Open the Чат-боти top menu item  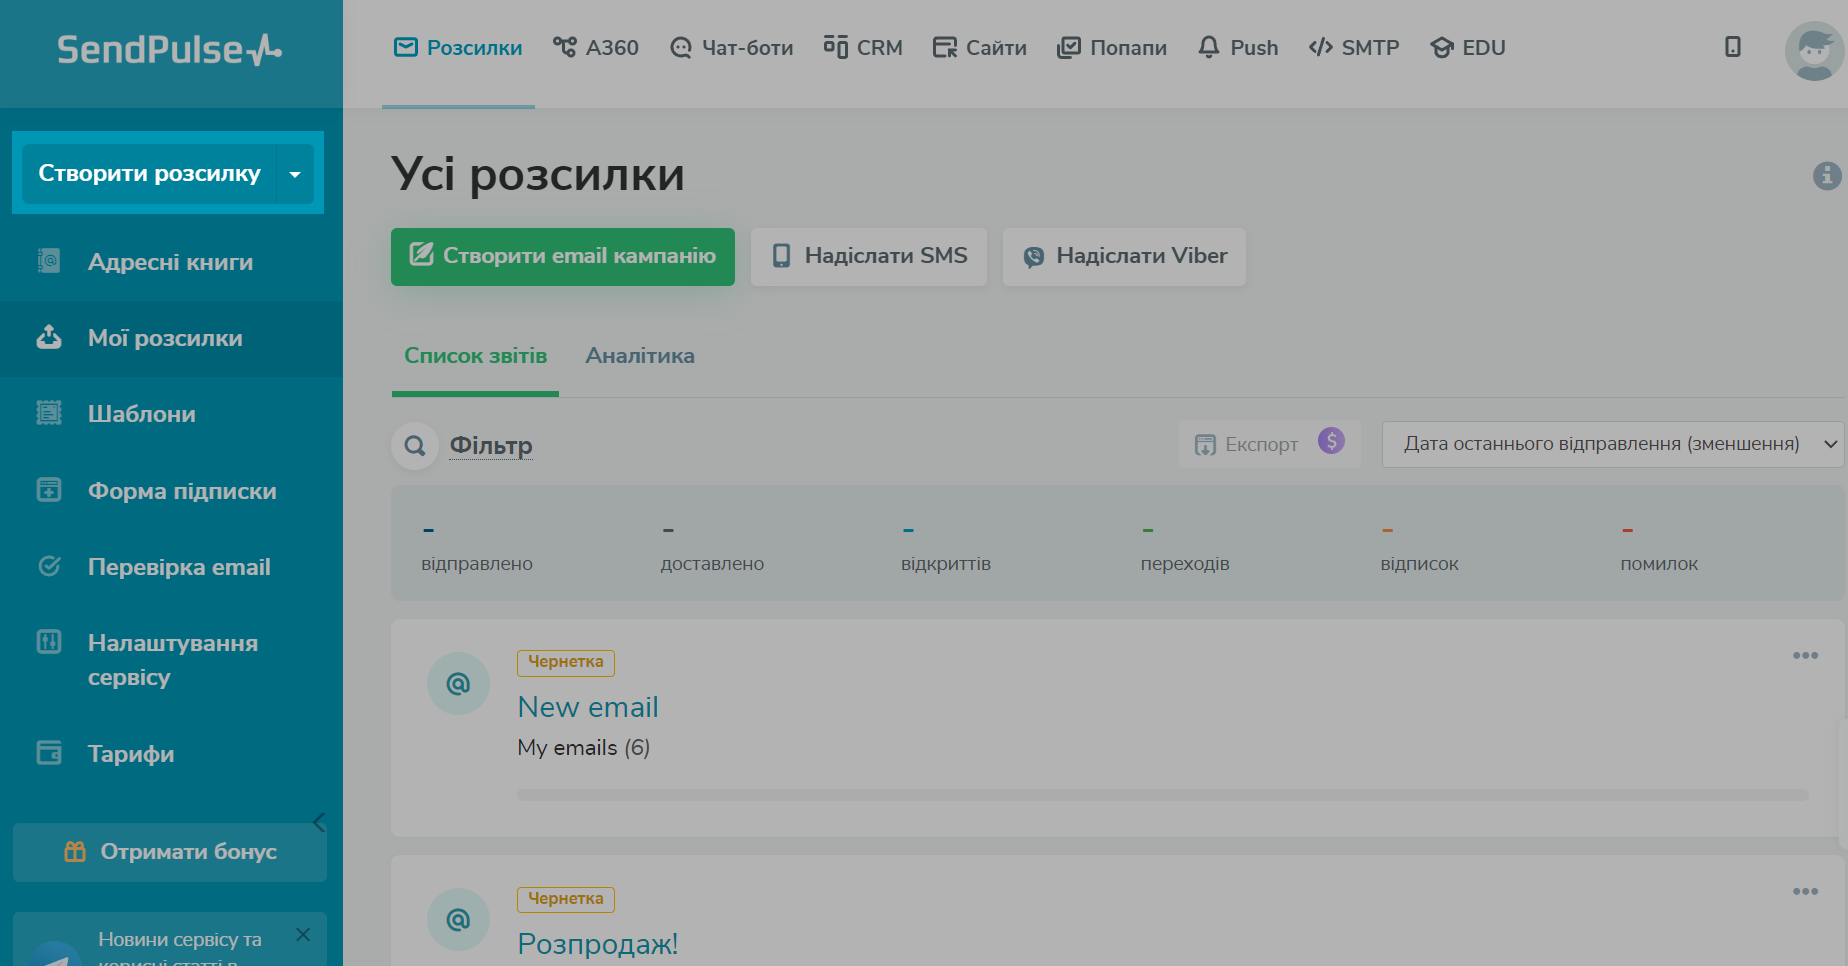[732, 48]
